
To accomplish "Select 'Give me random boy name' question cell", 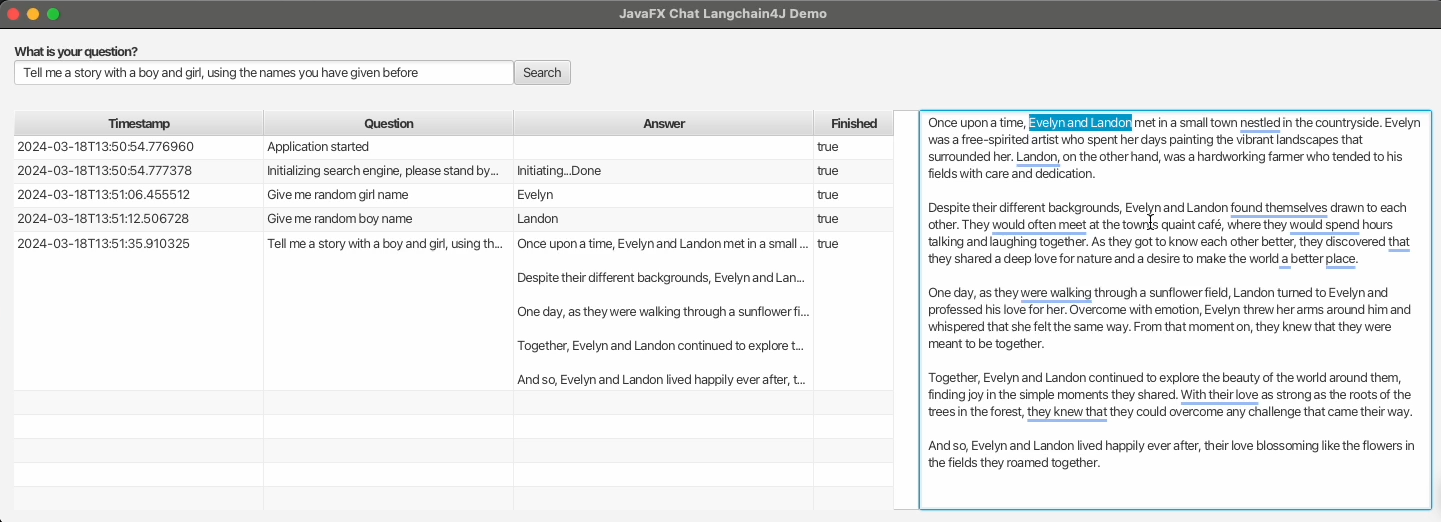I will click(389, 219).
